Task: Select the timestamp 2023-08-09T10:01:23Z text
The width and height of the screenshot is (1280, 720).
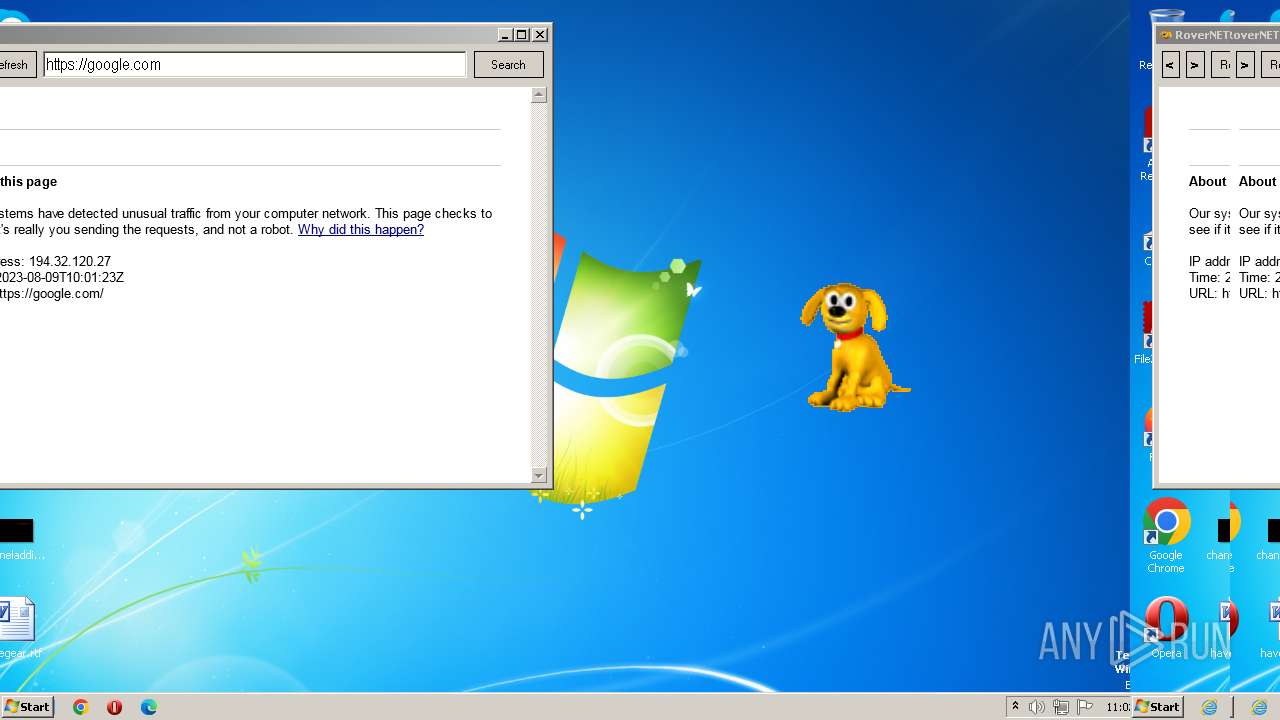Action: click(x=62, y=277)
